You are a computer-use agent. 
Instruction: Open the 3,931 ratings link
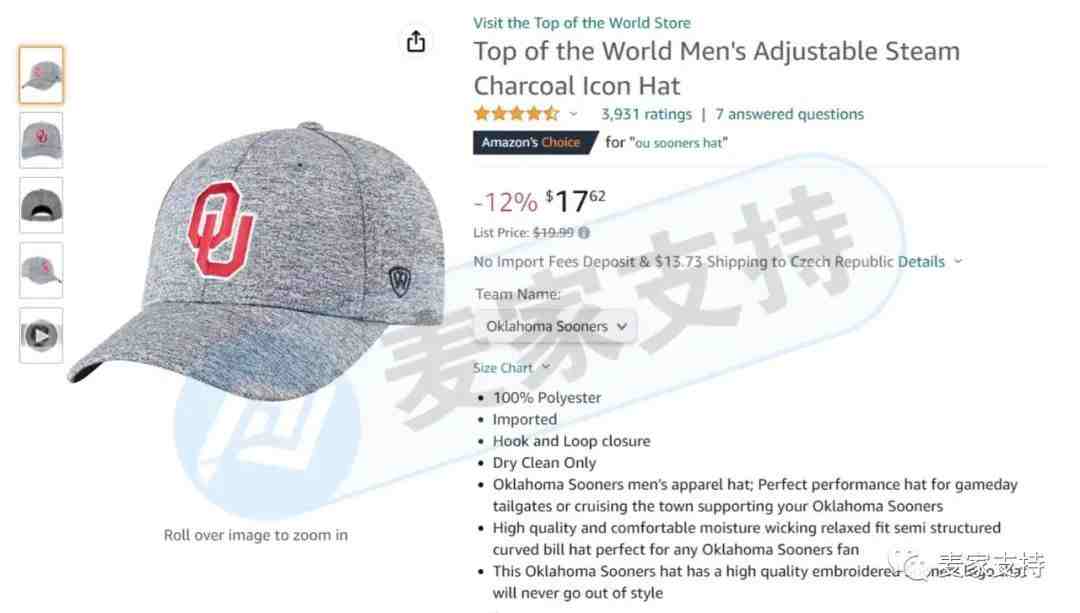646,114
